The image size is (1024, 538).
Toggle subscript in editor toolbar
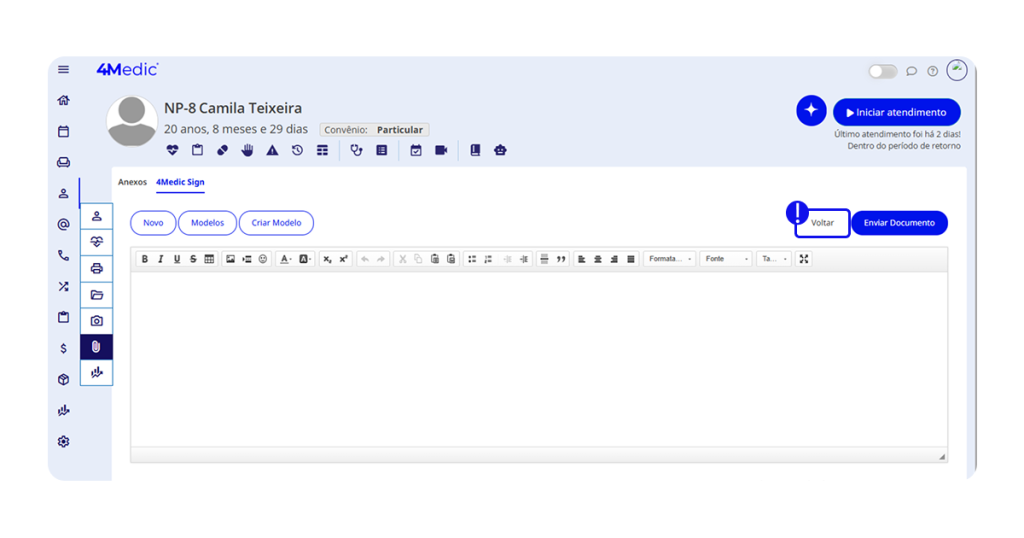pyautogui.click(x=327, y=259)
